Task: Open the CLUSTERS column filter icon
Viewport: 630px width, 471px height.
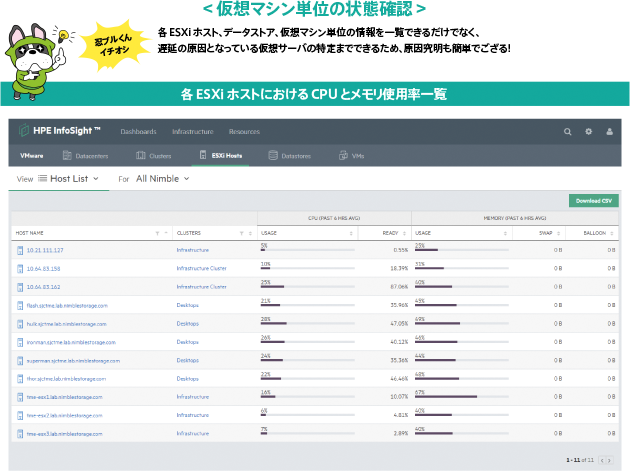Action: [241, 233]
